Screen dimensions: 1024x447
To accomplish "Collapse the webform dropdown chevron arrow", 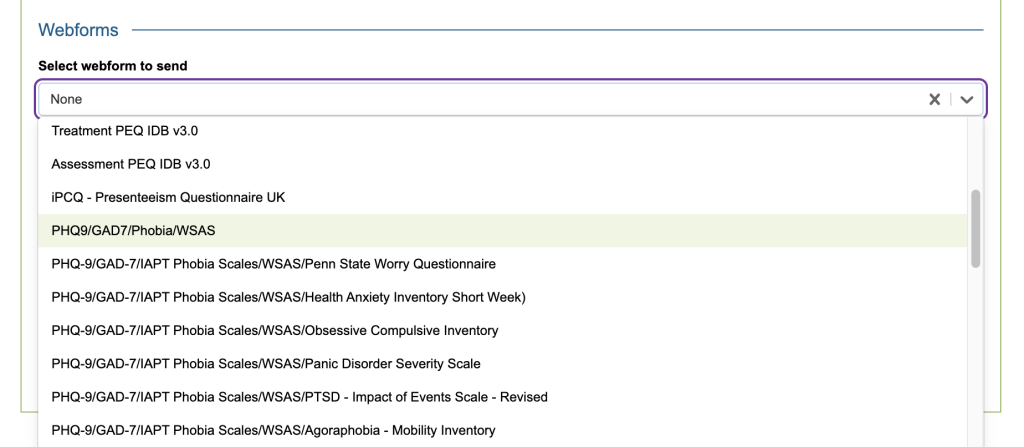I will click(966, 100).
